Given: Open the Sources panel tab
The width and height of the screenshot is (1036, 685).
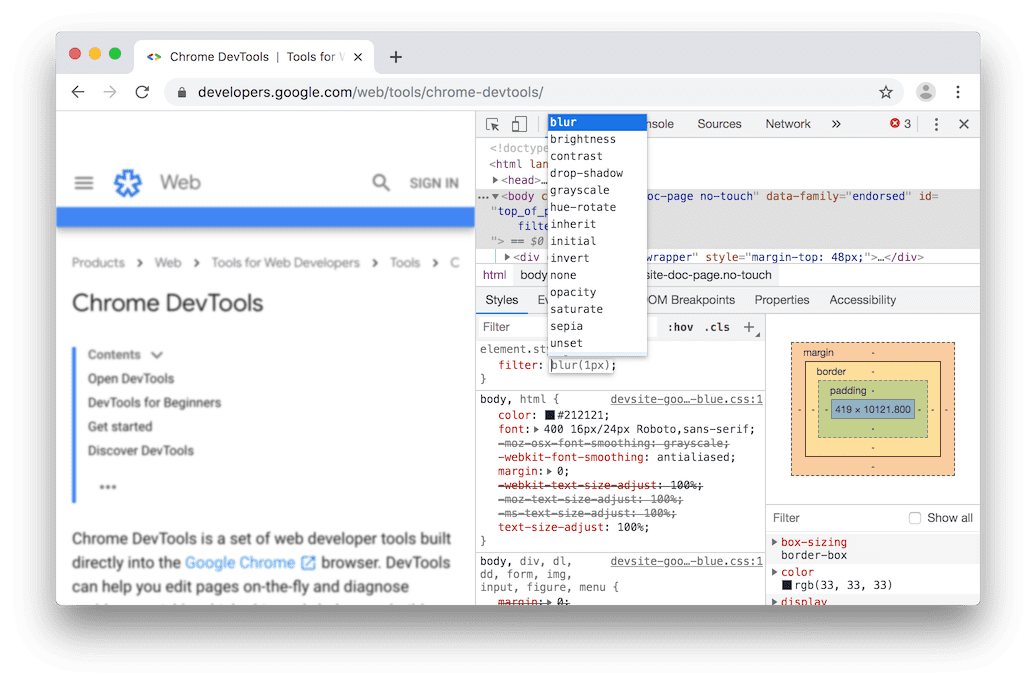Looking at the screenshot, I should 719,123.
